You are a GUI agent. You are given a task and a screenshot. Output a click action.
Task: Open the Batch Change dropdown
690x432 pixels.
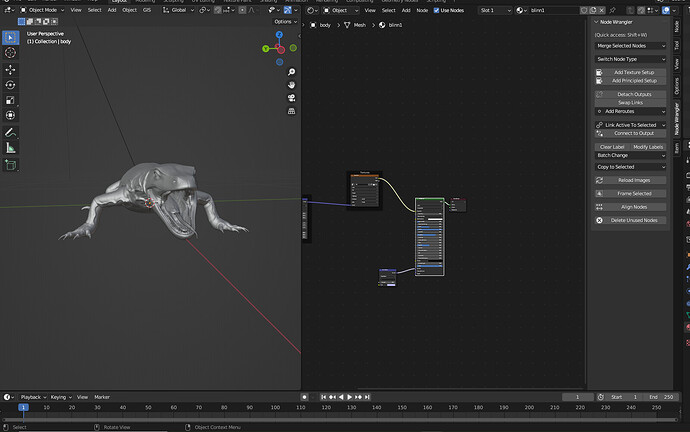(x=631, y=155)
